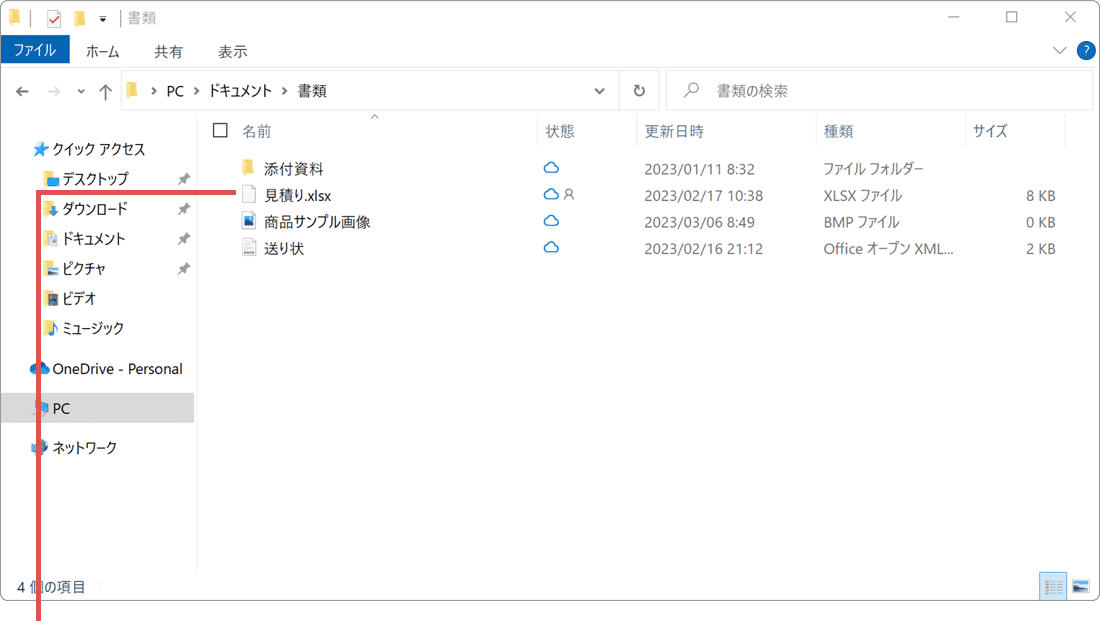Click the search magnifier icon
Image resolution: width=1100 pixels, height=621 pixels.
(692, 90)
